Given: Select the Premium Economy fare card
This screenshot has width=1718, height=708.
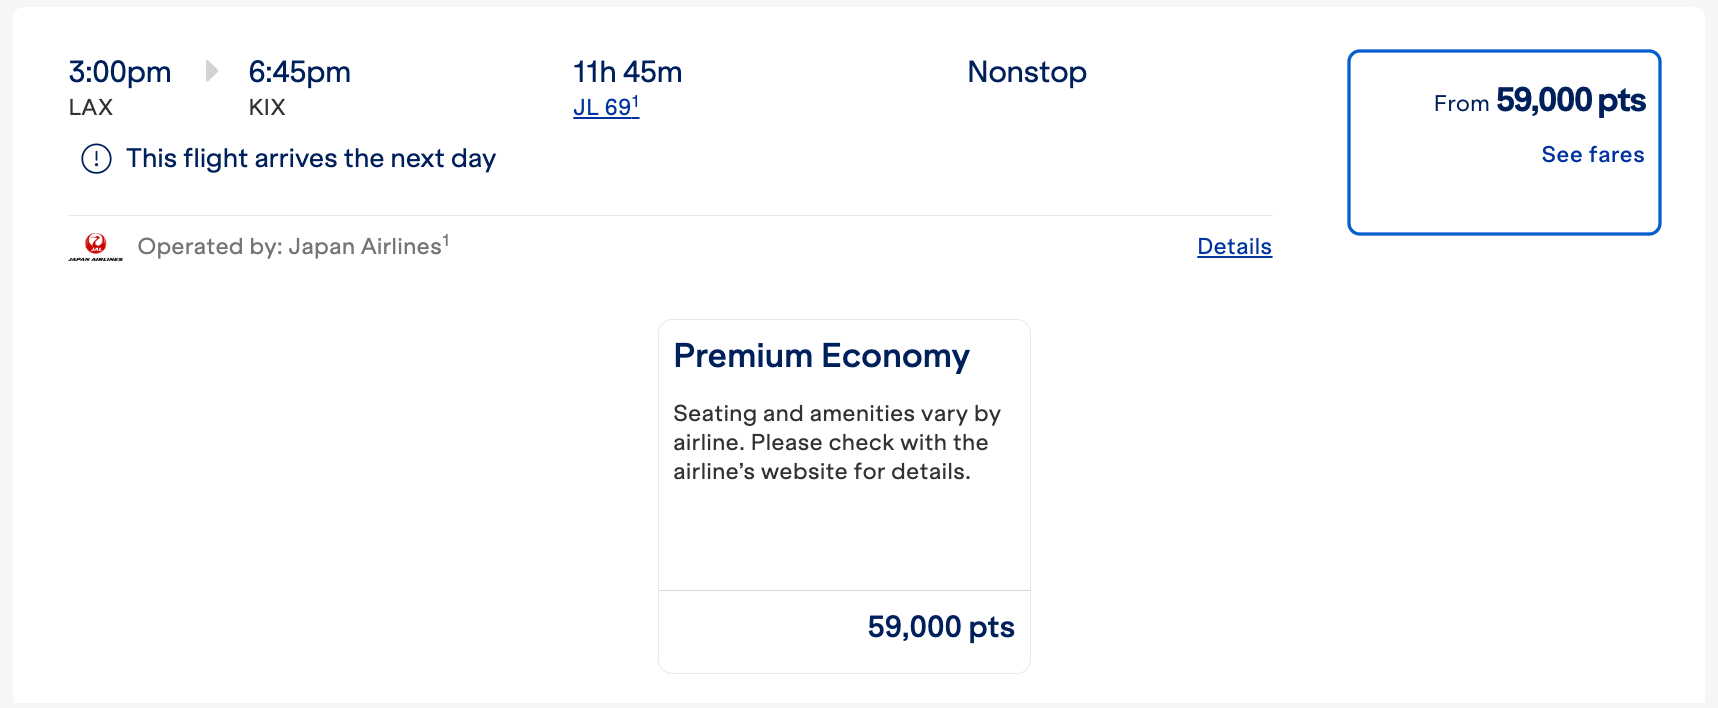Looking at the screenshot, I should tap(843, 494).
